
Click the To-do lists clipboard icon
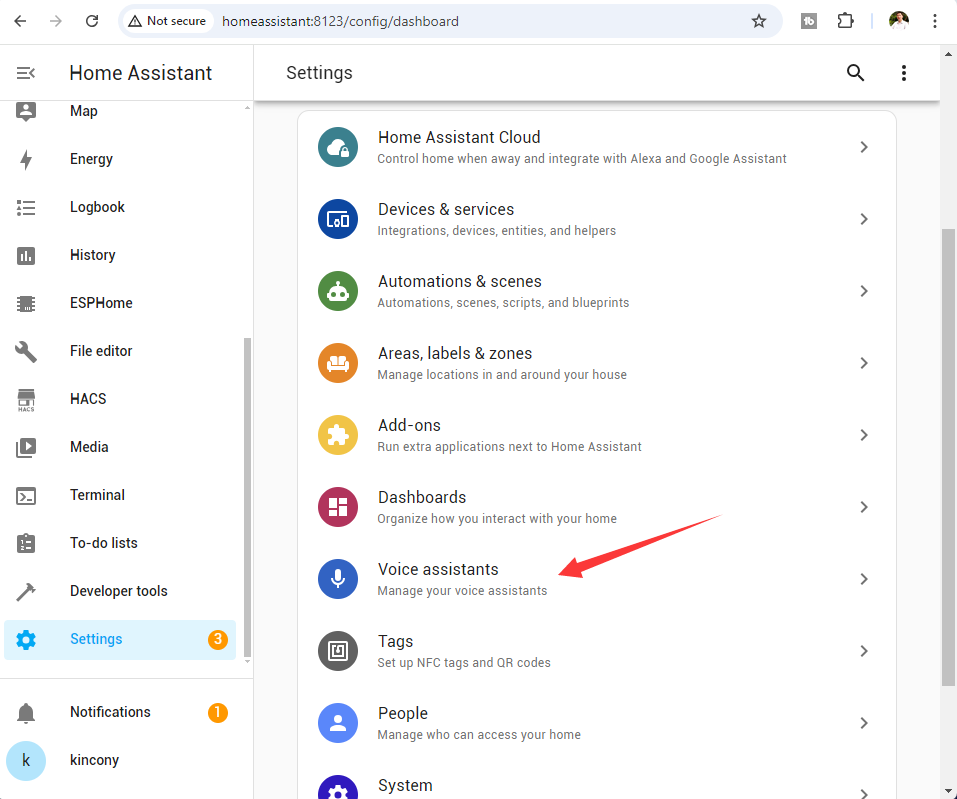click(x=26, y=543)
